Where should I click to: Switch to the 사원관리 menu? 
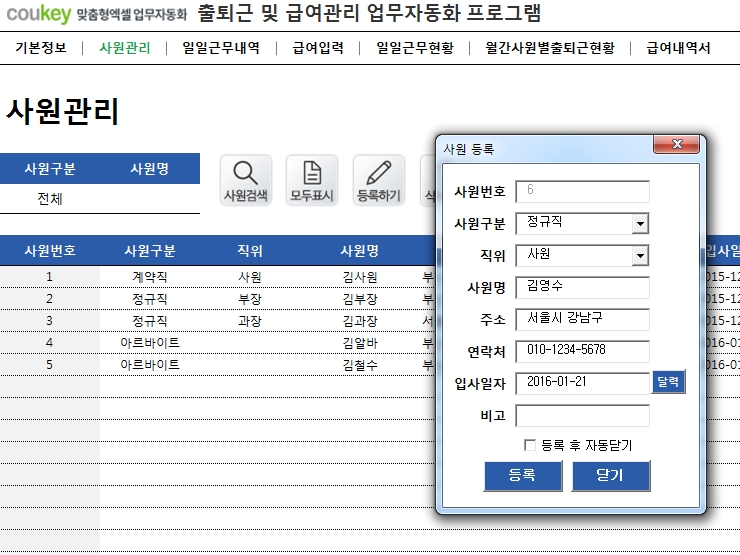(x=125, y=48)
